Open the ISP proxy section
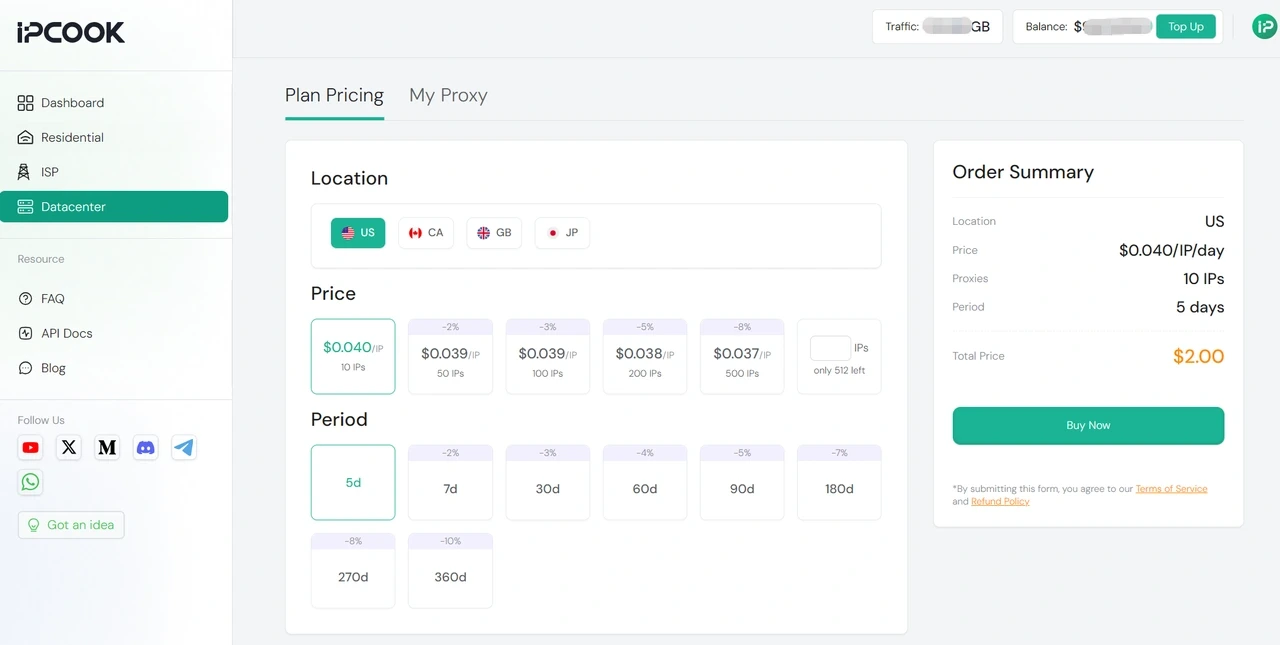The width and height of the screenshot is (1280, 645). (x=48, y=171)
